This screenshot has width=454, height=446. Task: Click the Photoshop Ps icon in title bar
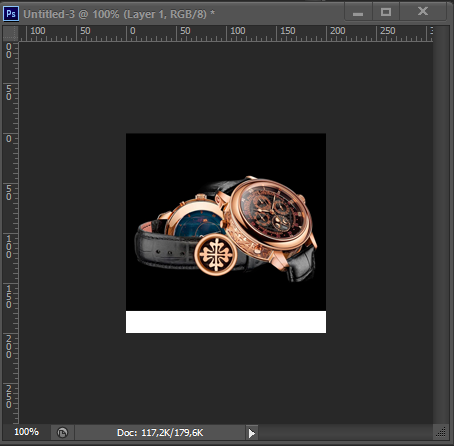coord(11,14)
